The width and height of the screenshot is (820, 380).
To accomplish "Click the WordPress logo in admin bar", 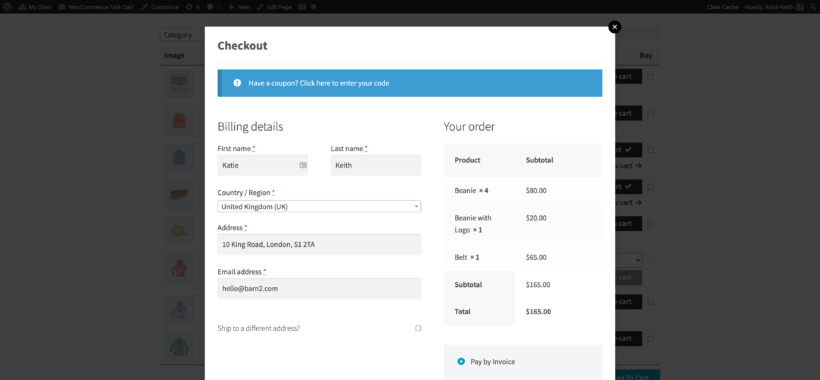I will 7,7.
